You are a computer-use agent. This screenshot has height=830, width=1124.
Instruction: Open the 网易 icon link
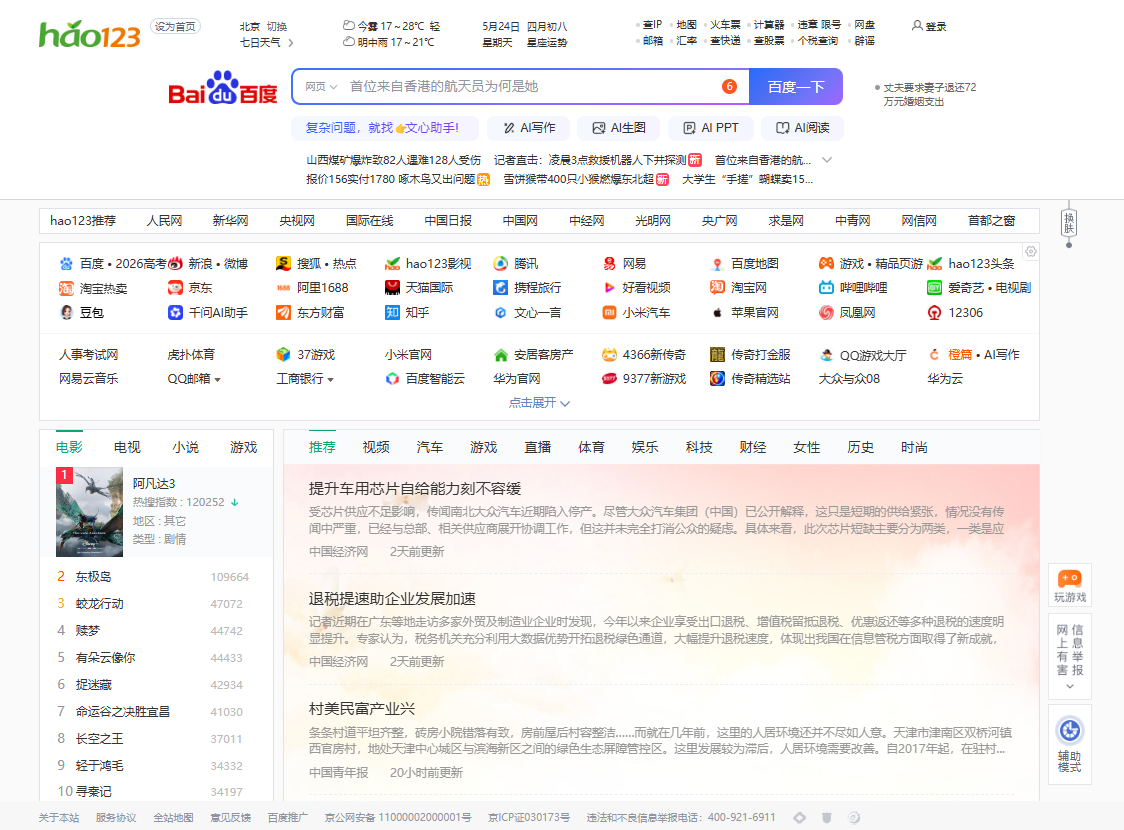[x=609, y=264]
